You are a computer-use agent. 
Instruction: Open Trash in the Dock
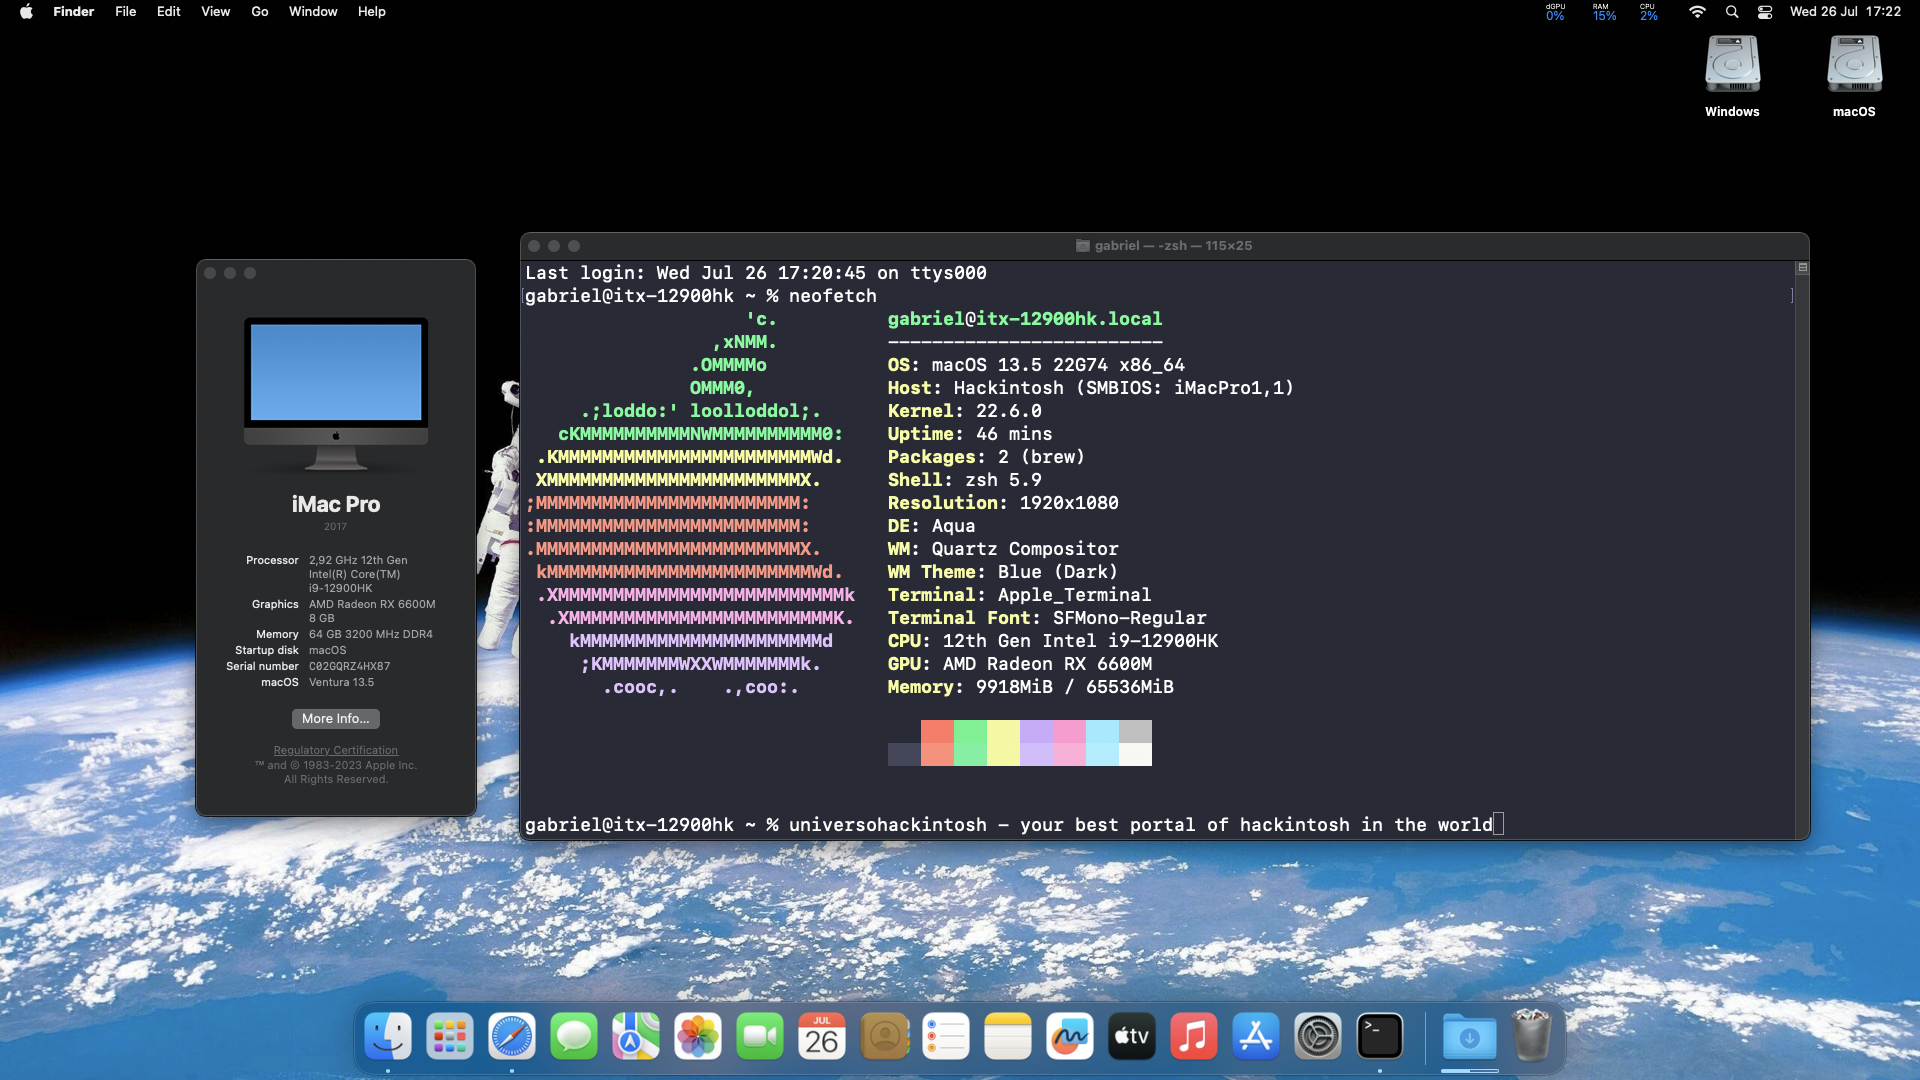pyautogui.click(x=1532, y=1036)
